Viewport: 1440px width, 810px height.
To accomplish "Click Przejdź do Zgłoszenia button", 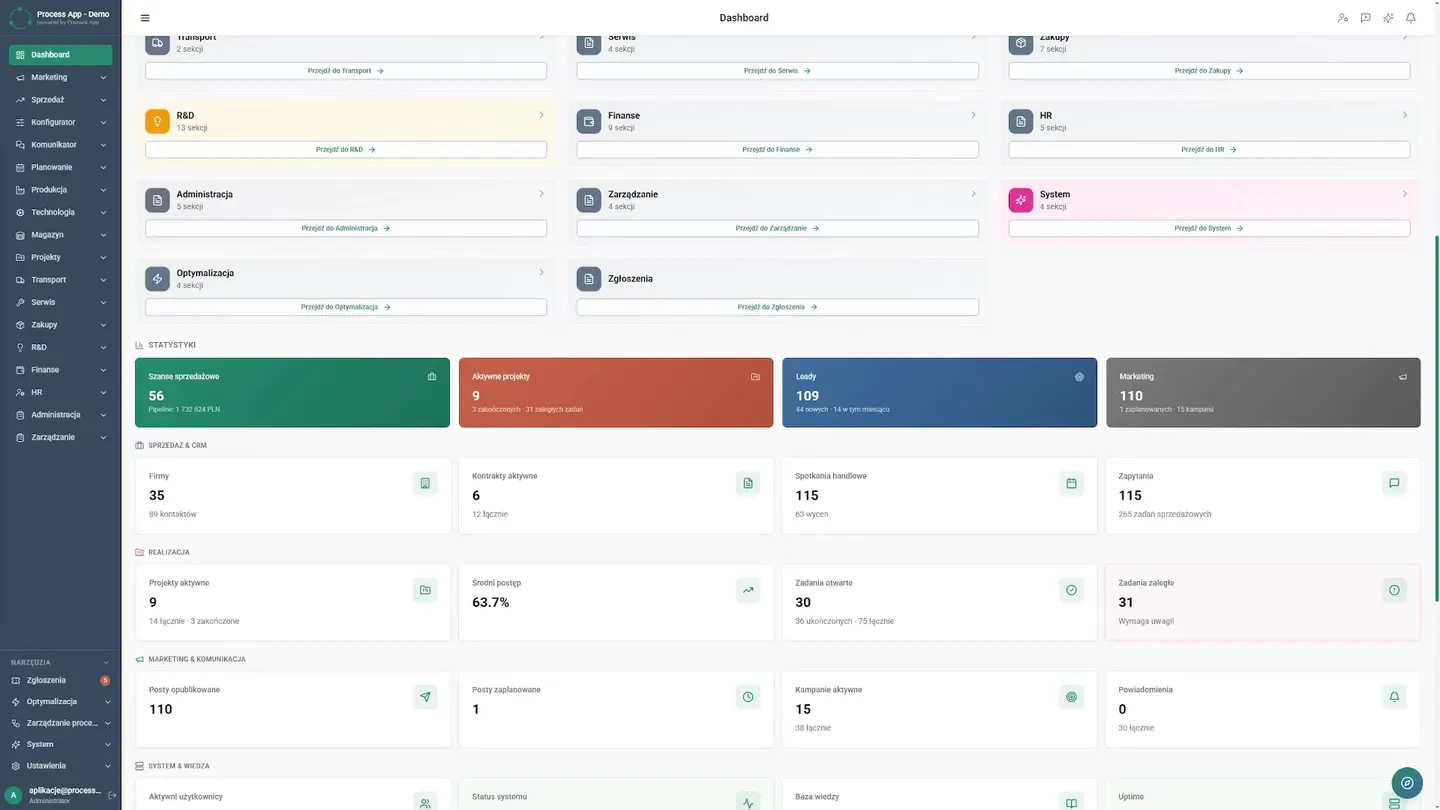I will [x=777, y=307].
